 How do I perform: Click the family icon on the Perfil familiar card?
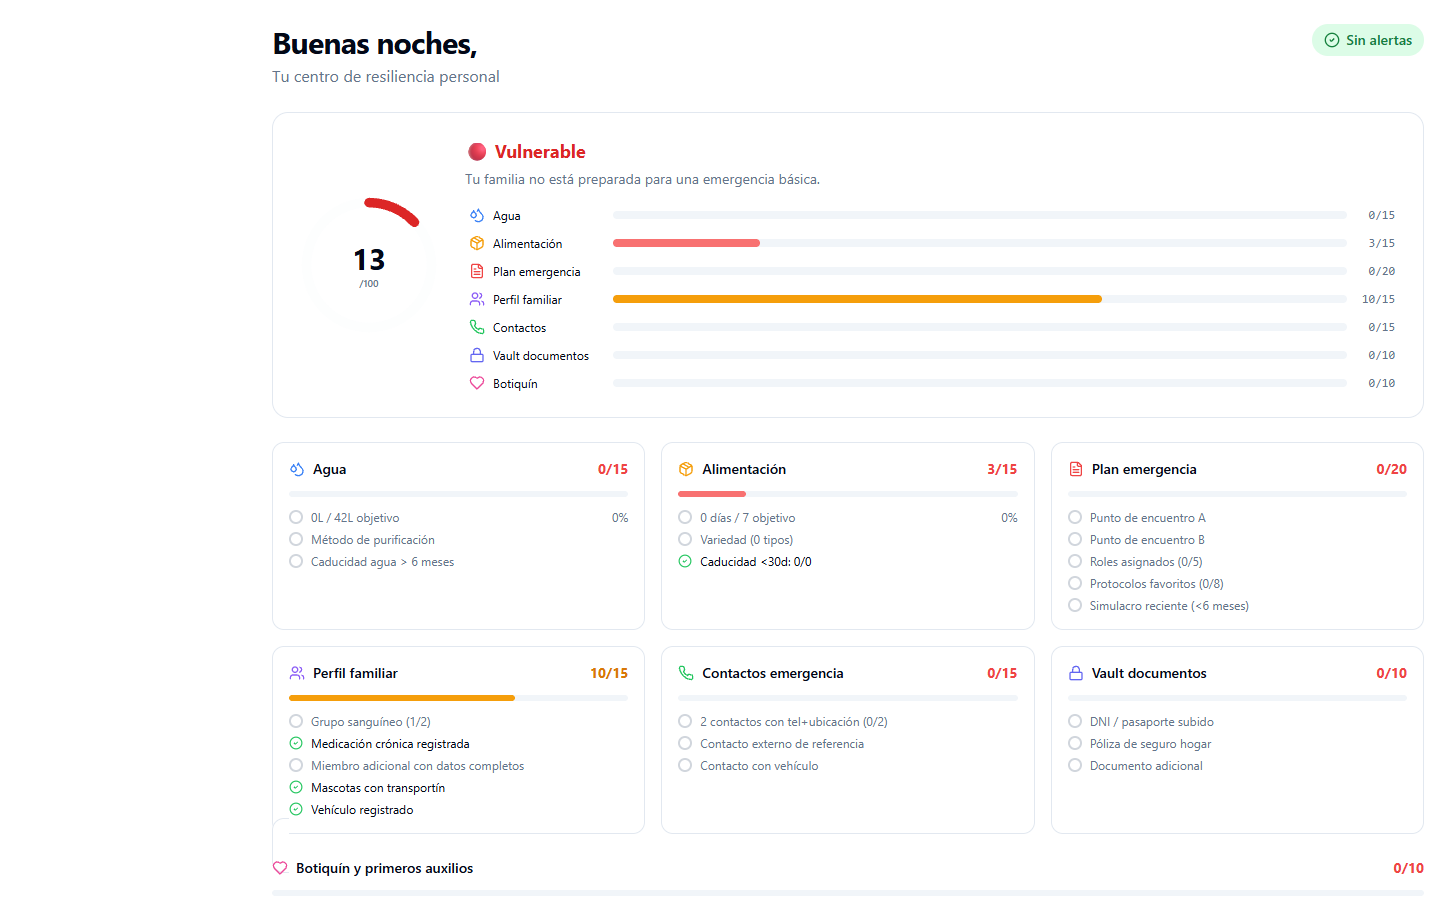click(295, 673)
